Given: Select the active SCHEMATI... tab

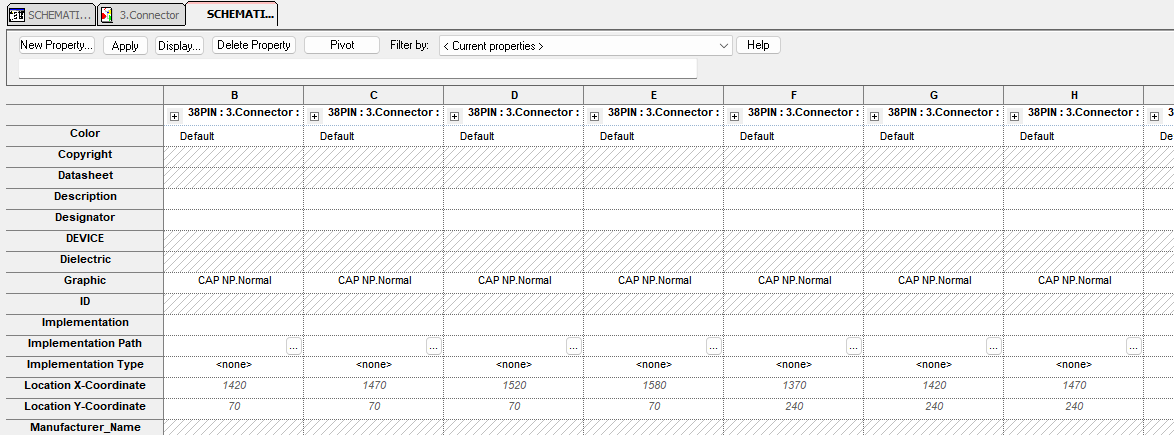Looking at the screenshot, I should pyautogui.click(x=231, y=14).
